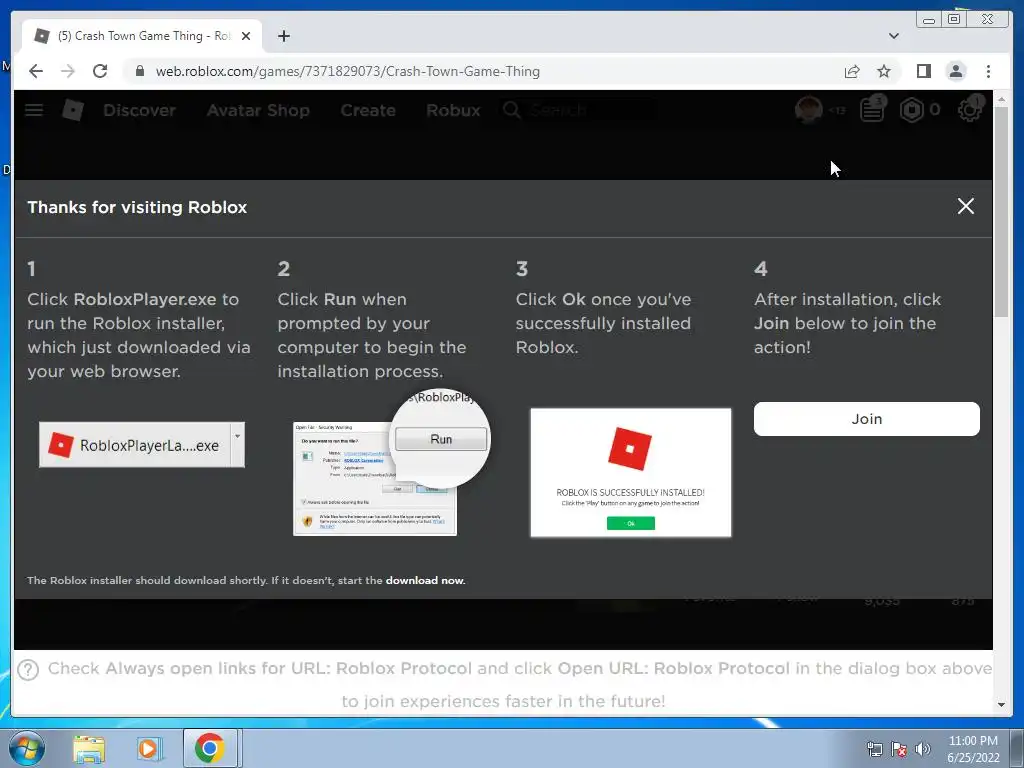The image size is (1024, 768).
Task: Close the Thanks for visiting Roblox dialog
Action: coord(965,206)
